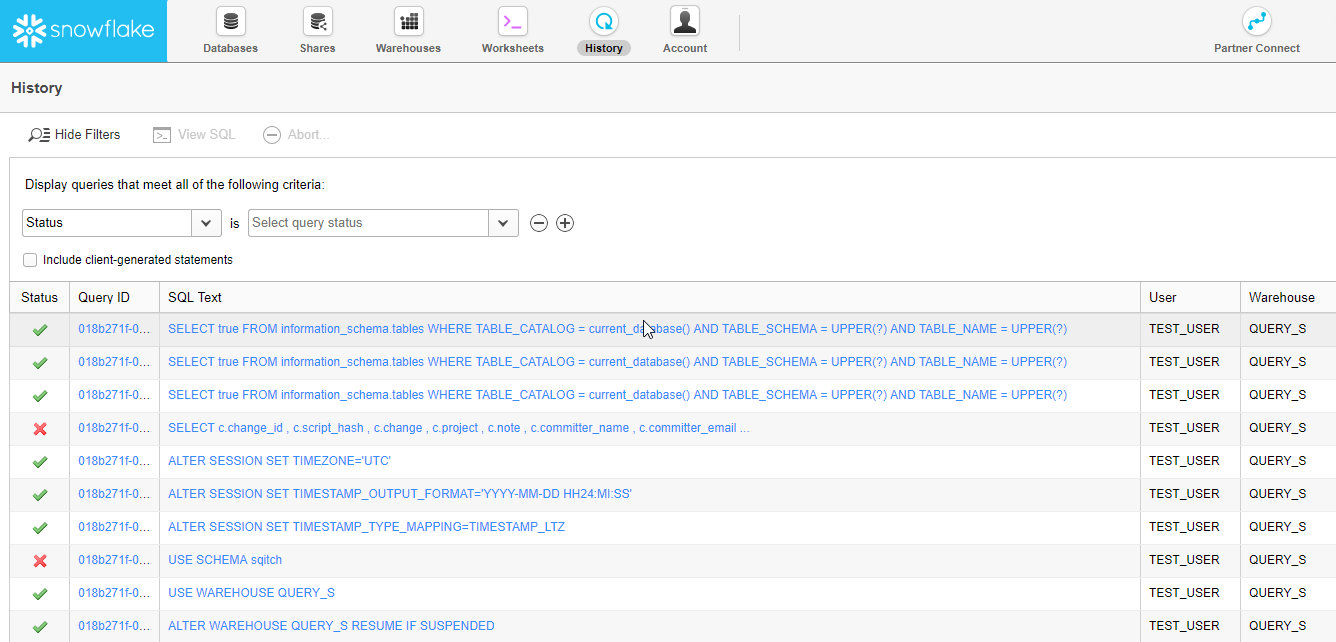Open the ALTER SESSION SET TIMEZONE query link
1336x642 pixels.
278,460
